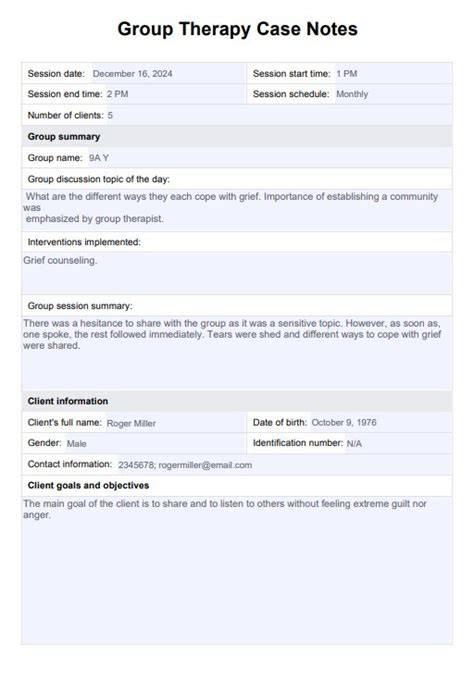Click the Contact information field
This screenshot has height=680, width=474.
(x=284, y=464)
